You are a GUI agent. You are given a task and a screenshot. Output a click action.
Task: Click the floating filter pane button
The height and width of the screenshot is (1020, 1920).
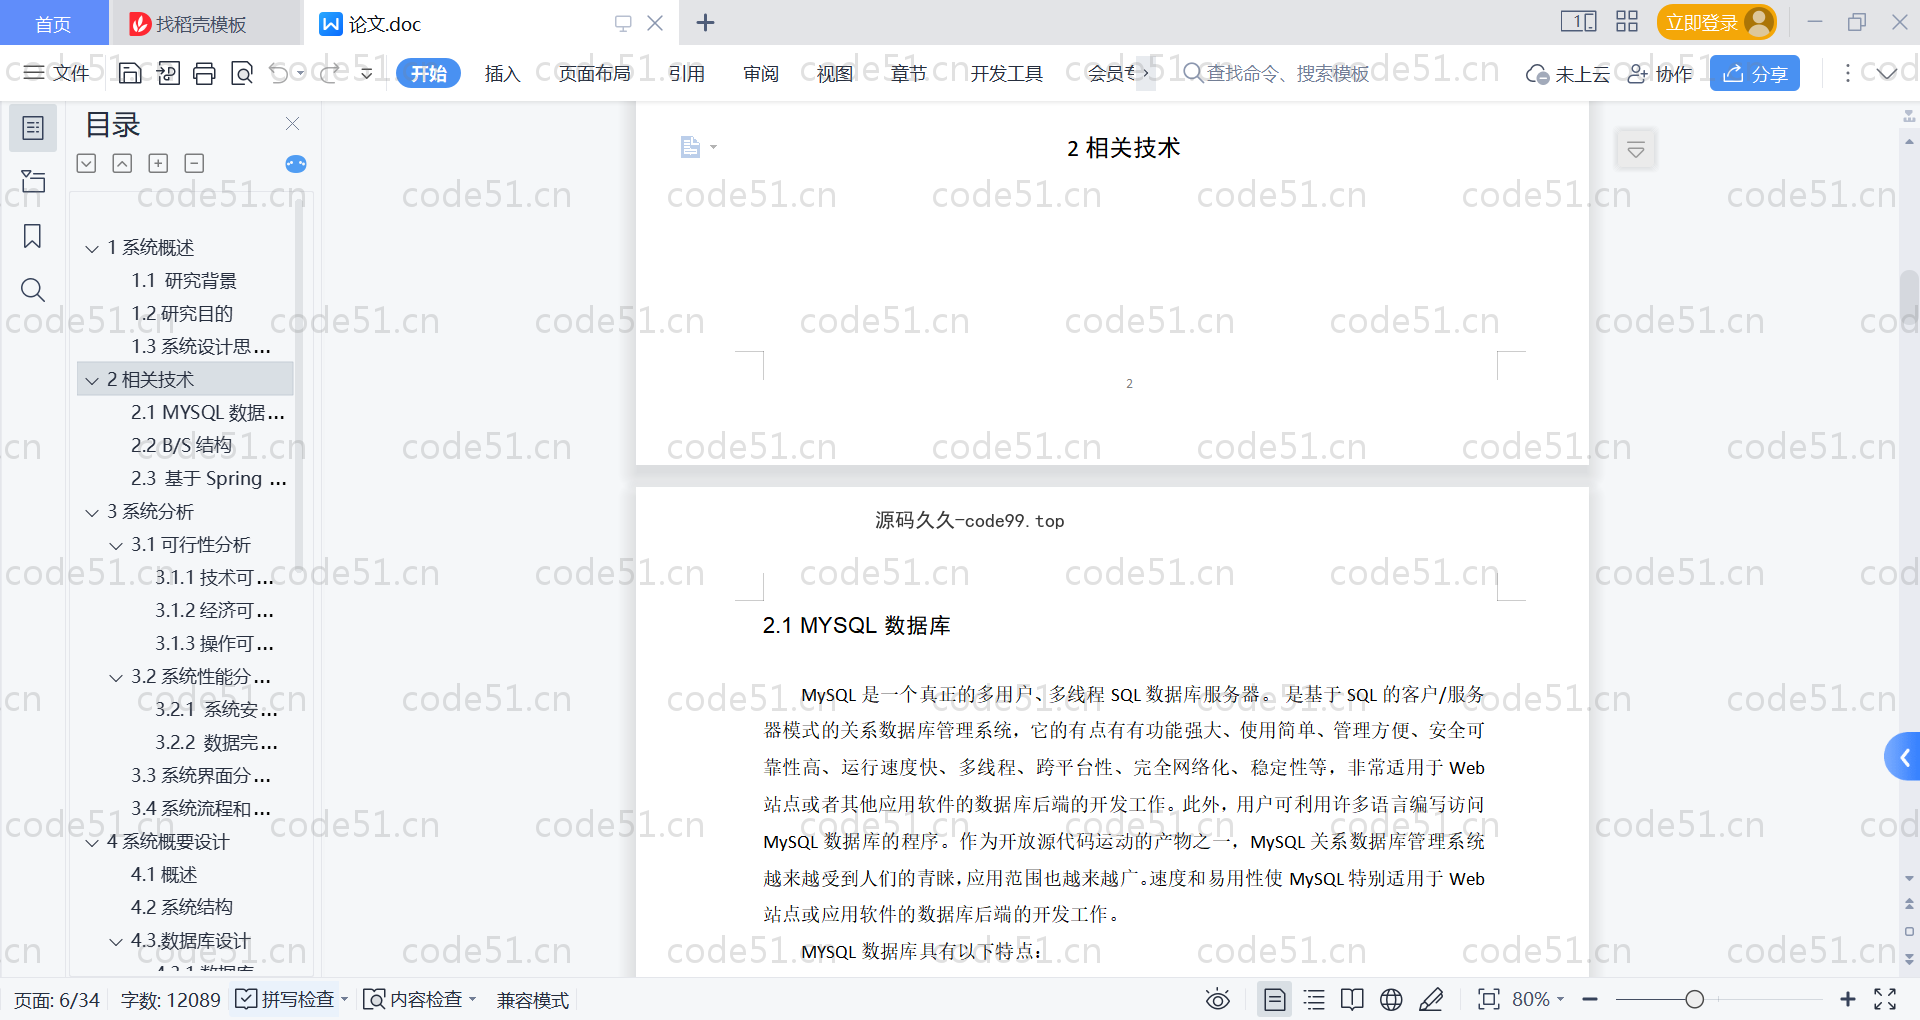(1636, 150)
